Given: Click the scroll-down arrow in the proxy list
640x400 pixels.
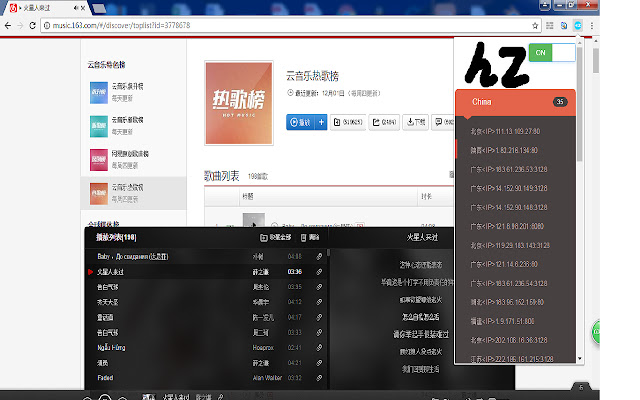Looking at the screenshot, I should pos(578,358).
